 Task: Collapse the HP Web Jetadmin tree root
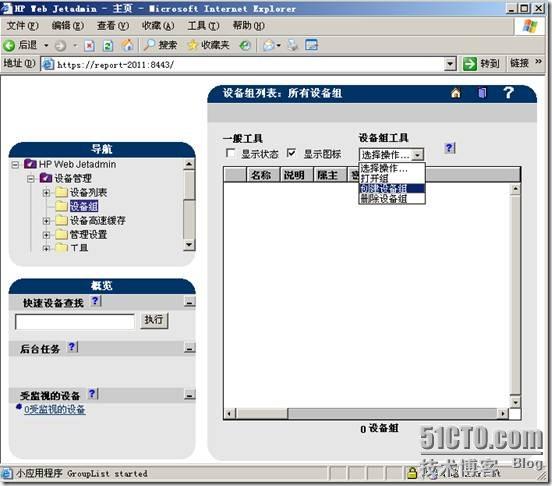[15, 165]
